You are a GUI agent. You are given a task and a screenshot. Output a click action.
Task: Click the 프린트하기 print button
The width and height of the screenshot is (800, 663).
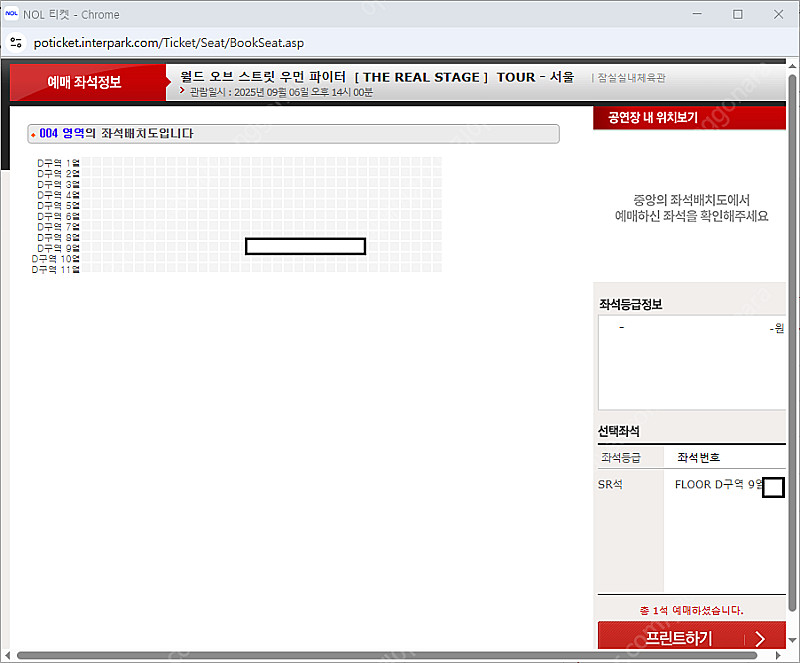click(691, 636)
